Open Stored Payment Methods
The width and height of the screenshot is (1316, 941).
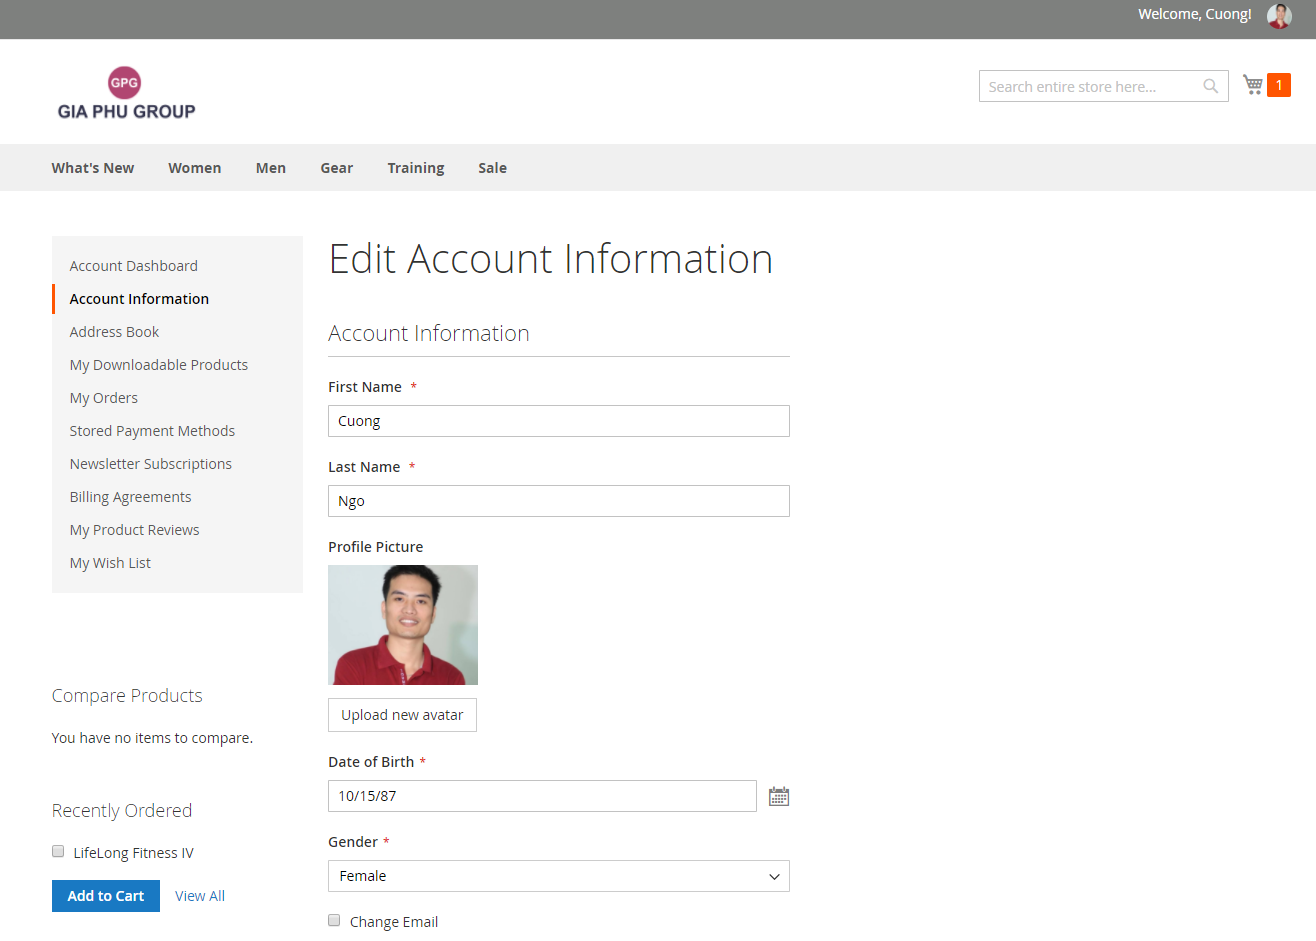click(152, 431)
